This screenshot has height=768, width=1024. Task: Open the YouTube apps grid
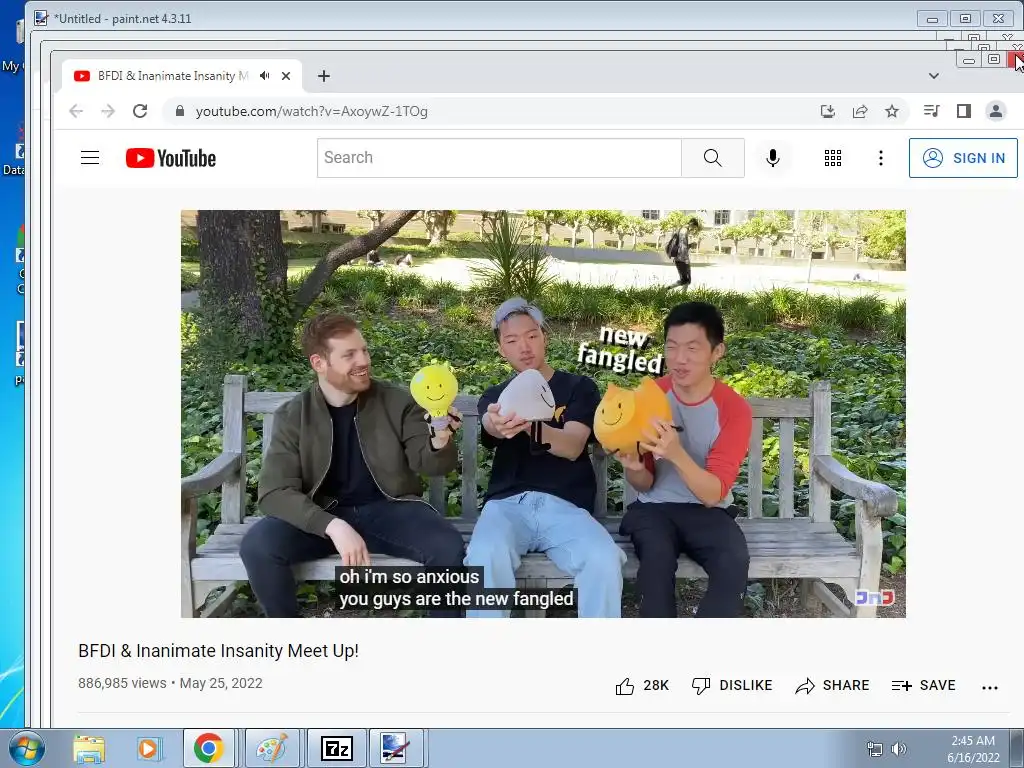pyautogui.click(x=833, y=157)
